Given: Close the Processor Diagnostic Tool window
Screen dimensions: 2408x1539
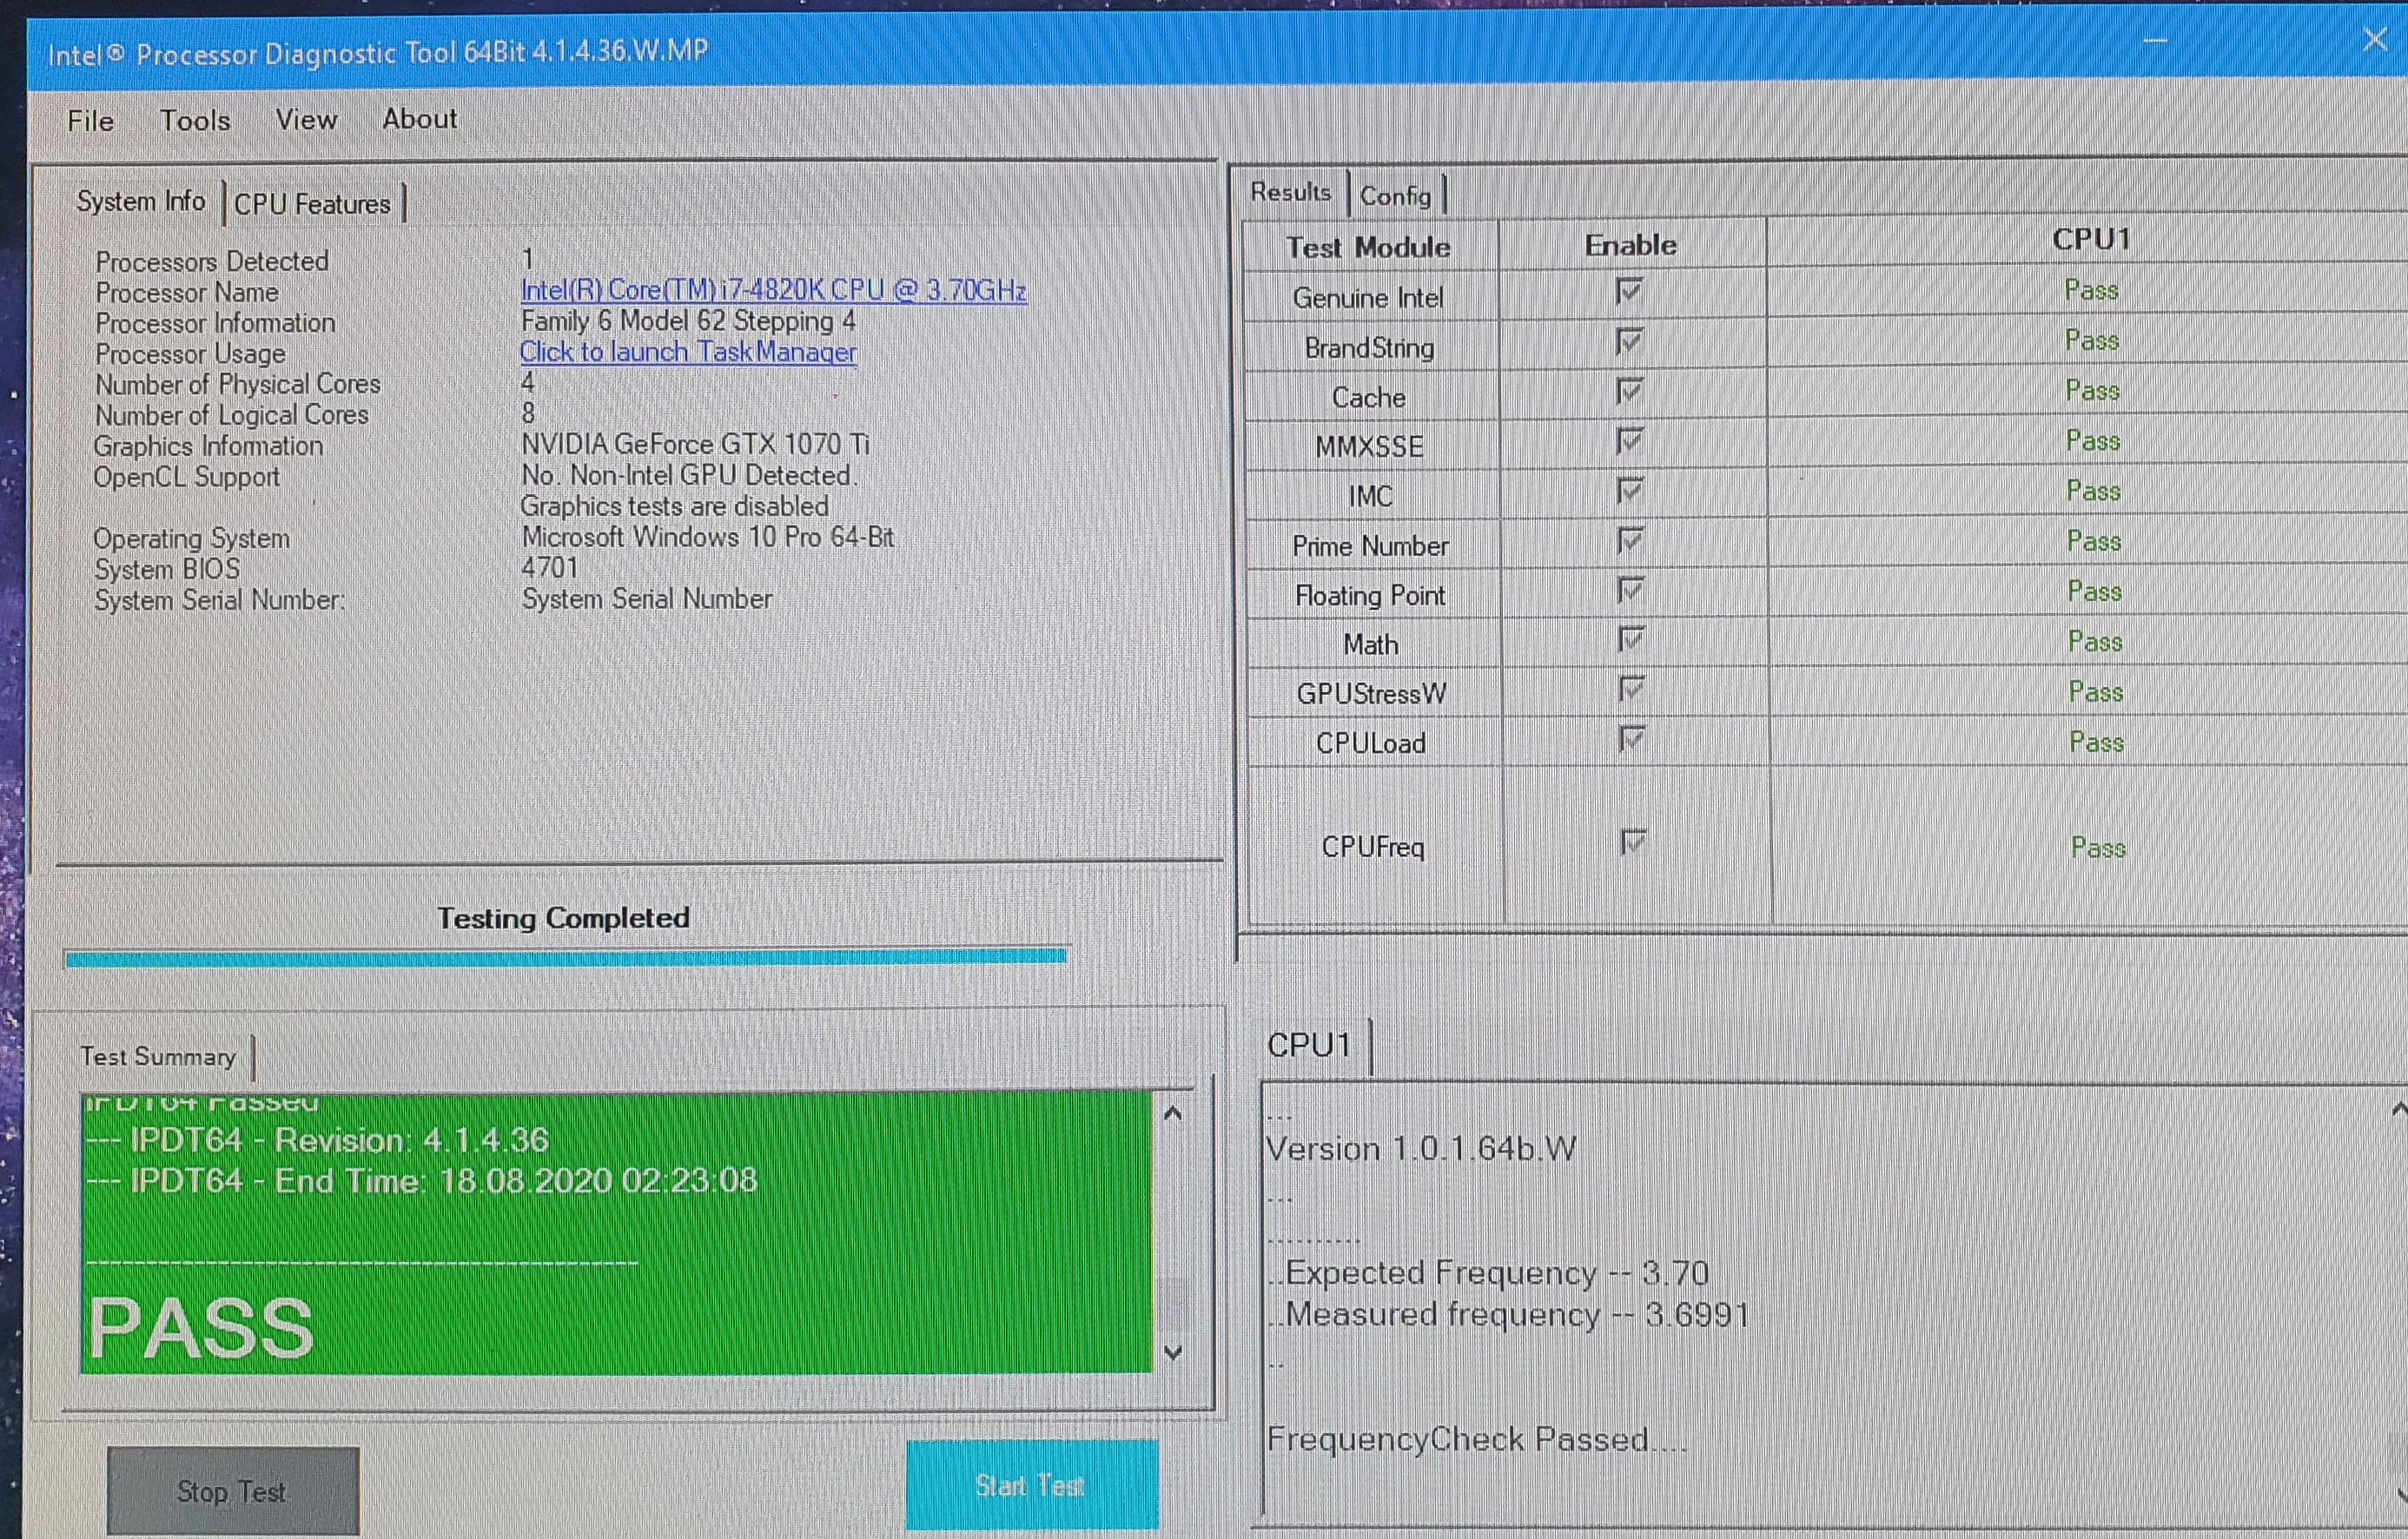Looking at the screenshot, I should click(x=2374, y=40).
